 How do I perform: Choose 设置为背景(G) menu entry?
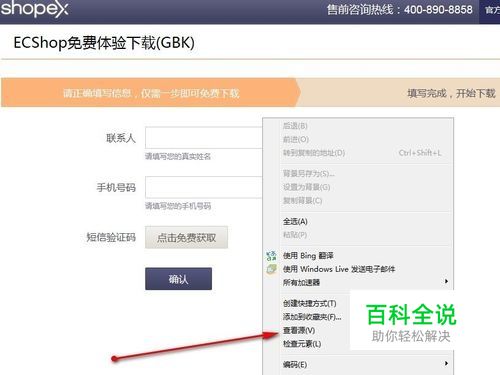(306, 187)
